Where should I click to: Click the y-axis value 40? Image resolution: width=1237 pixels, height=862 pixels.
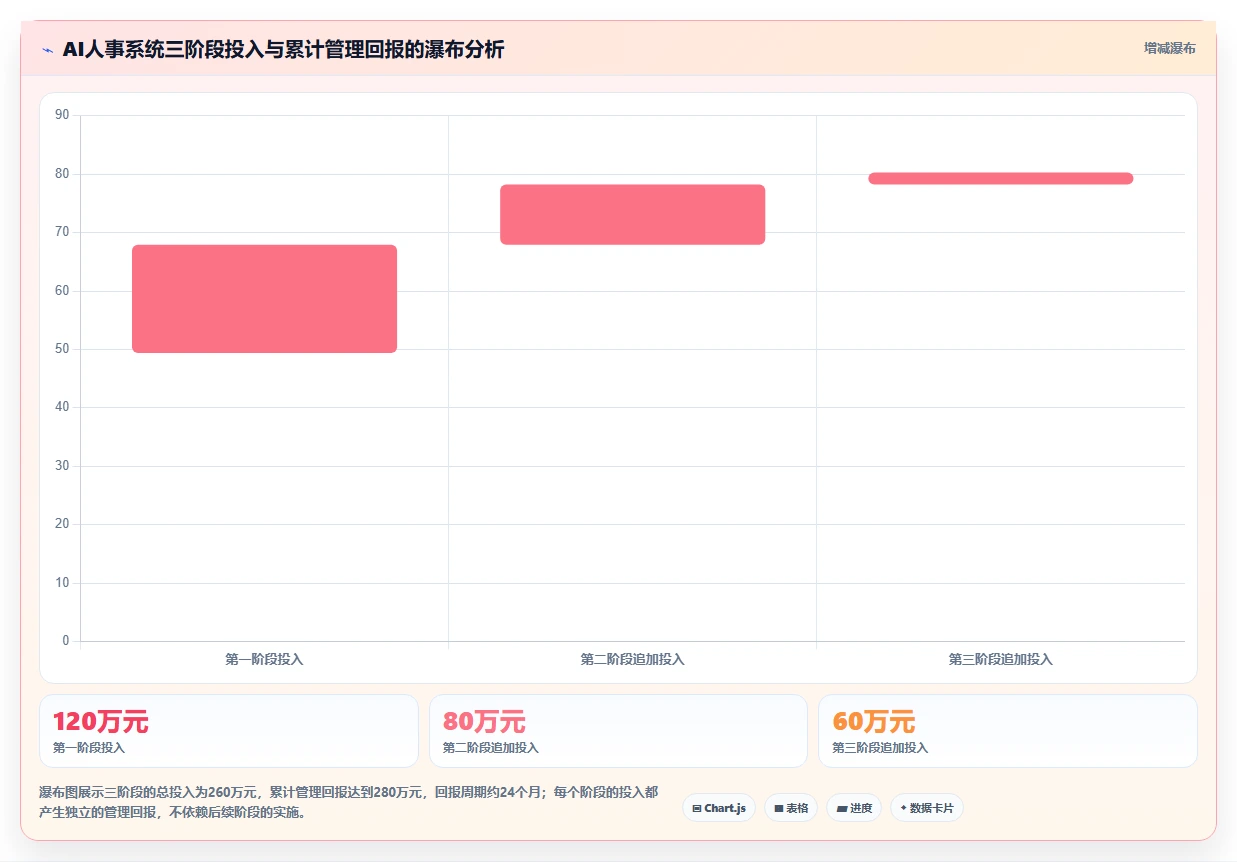(x=62, y=407)
